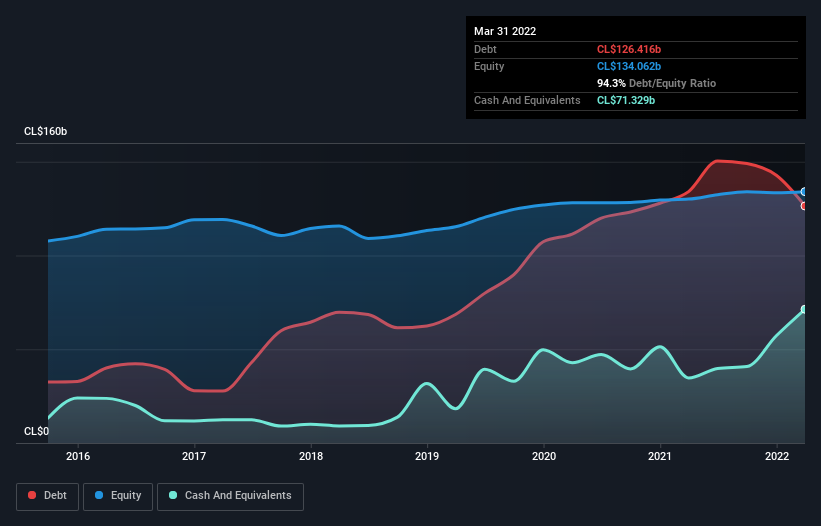Screen dimensions: 821x526
Task: Click the 2017 x-axis label
Action: tap(194, 456)
